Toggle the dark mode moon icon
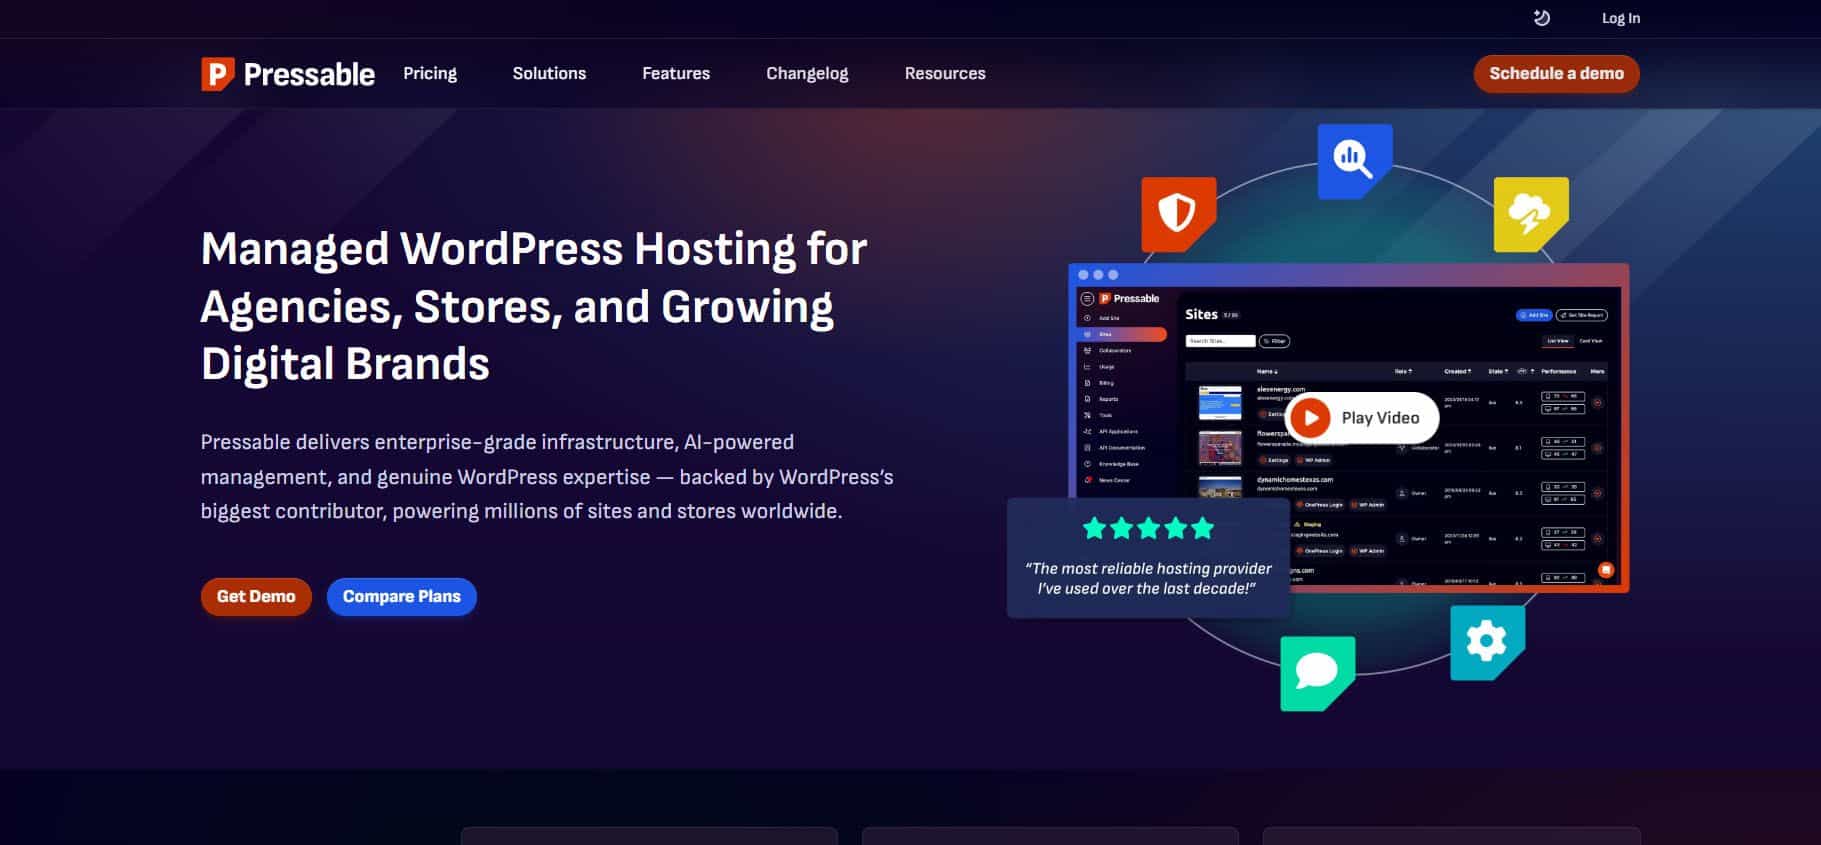The height and width of the screenshot is (845, 1821). tap(1541, 18)
